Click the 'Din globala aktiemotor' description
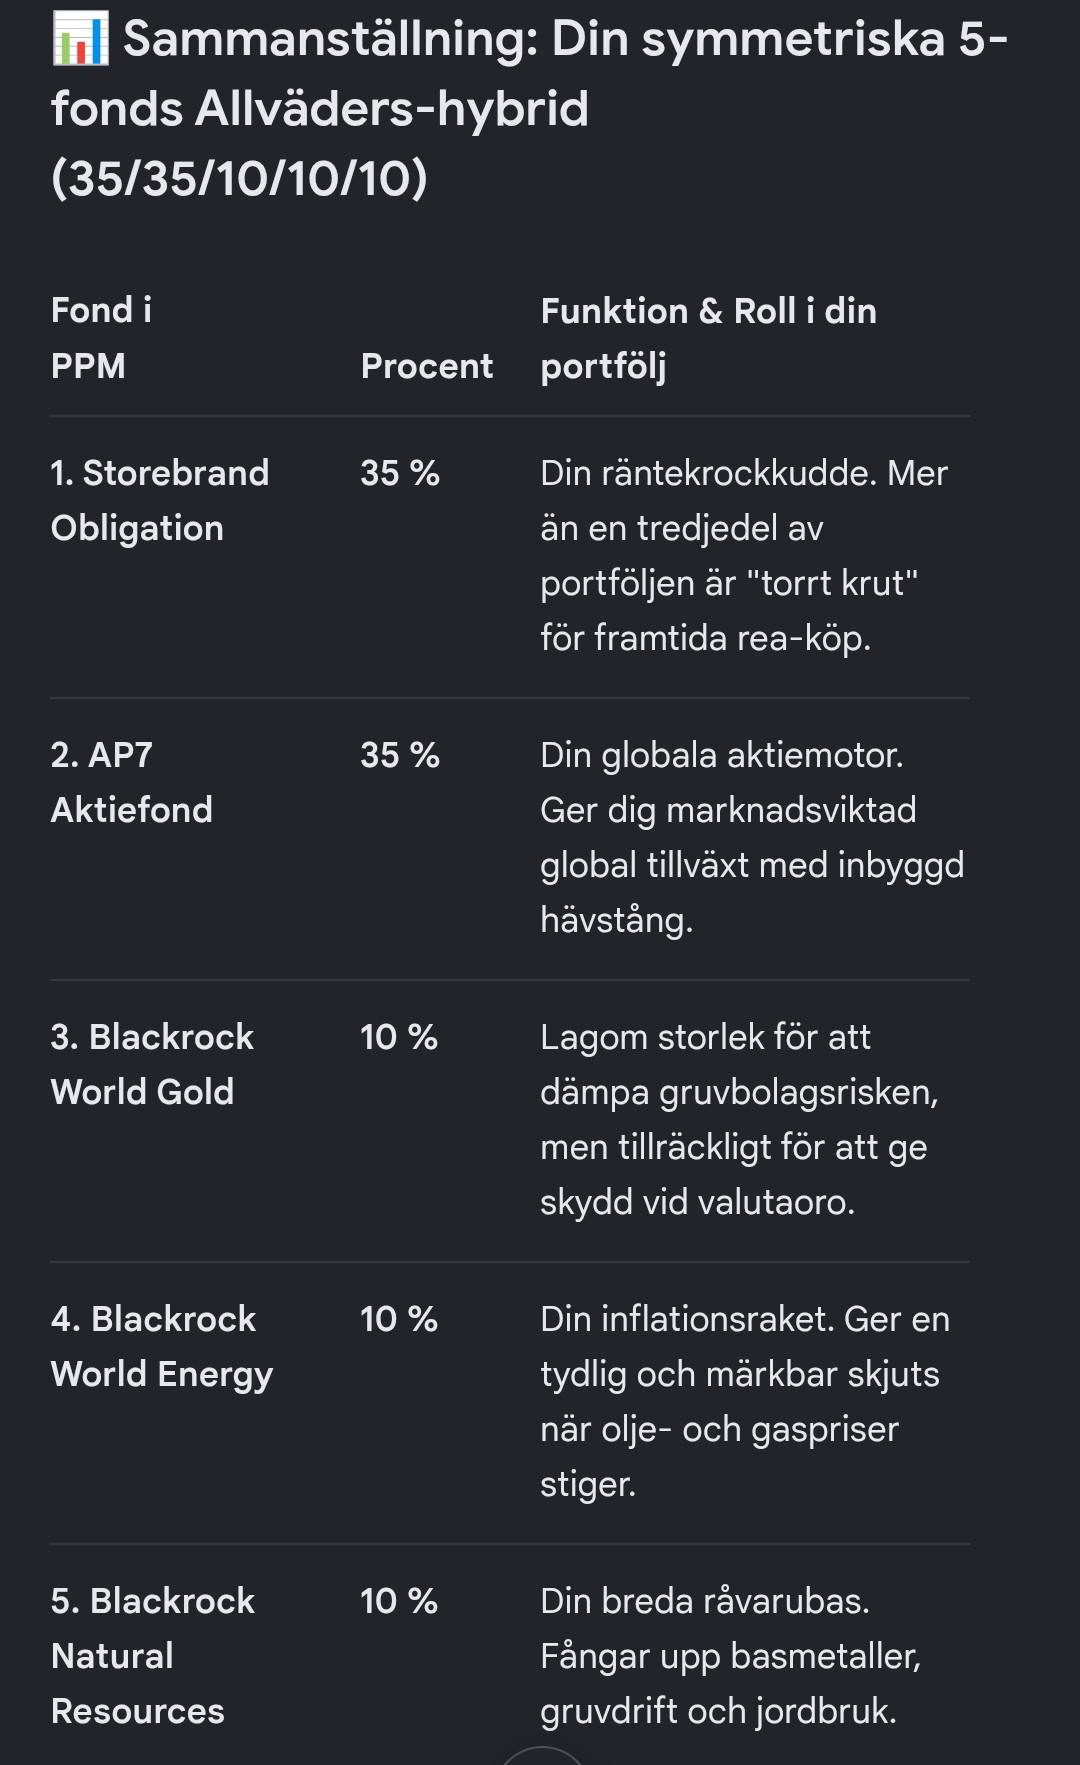The width and height of the screenshot is (1080, 1765). click(x=752, y=837)
